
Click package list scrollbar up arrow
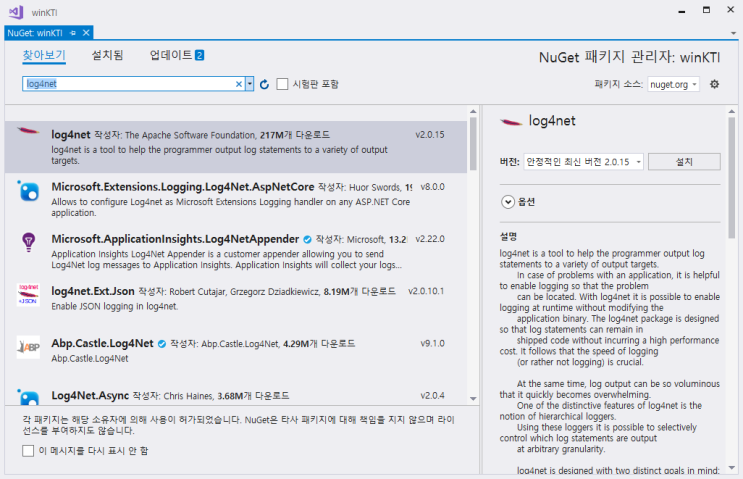473,111
